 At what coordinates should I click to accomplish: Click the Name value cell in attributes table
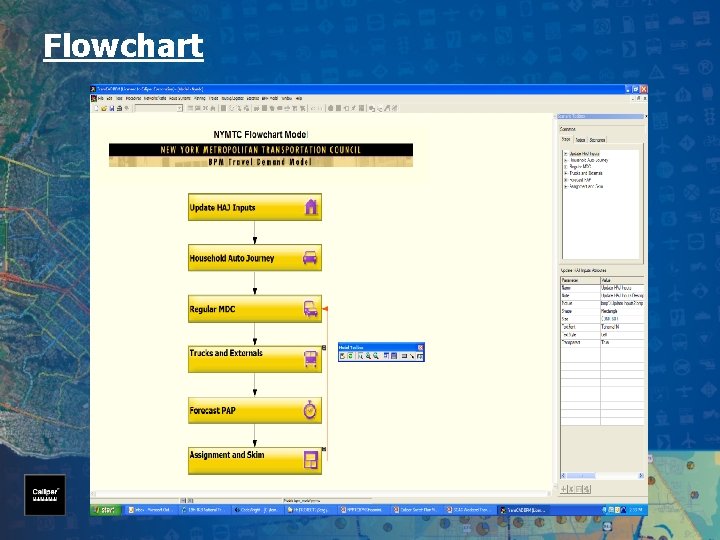(x=622, y=288)
